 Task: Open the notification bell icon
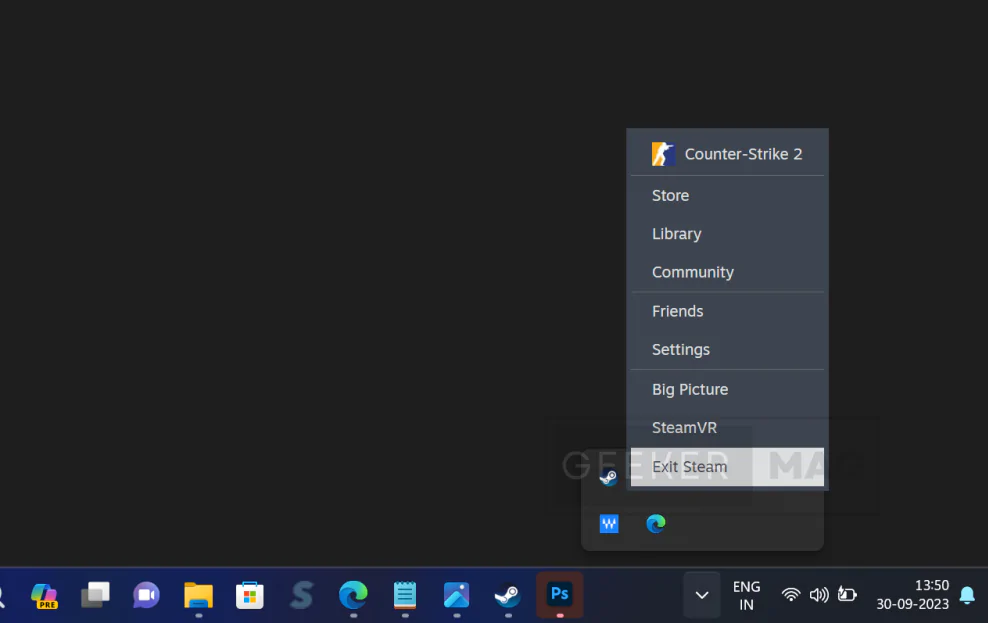[967, 595]
